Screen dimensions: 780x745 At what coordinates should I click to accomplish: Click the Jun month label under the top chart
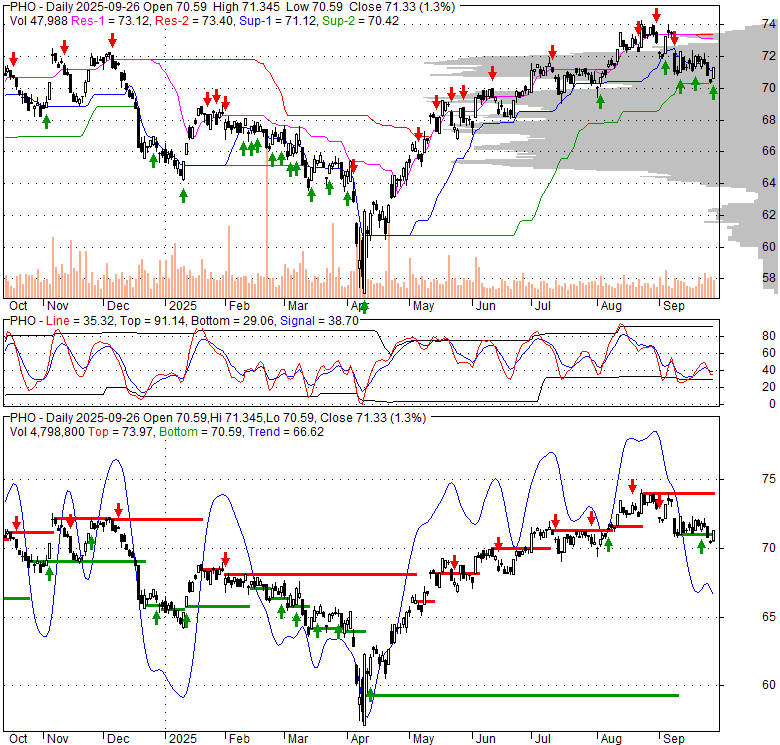485,305
